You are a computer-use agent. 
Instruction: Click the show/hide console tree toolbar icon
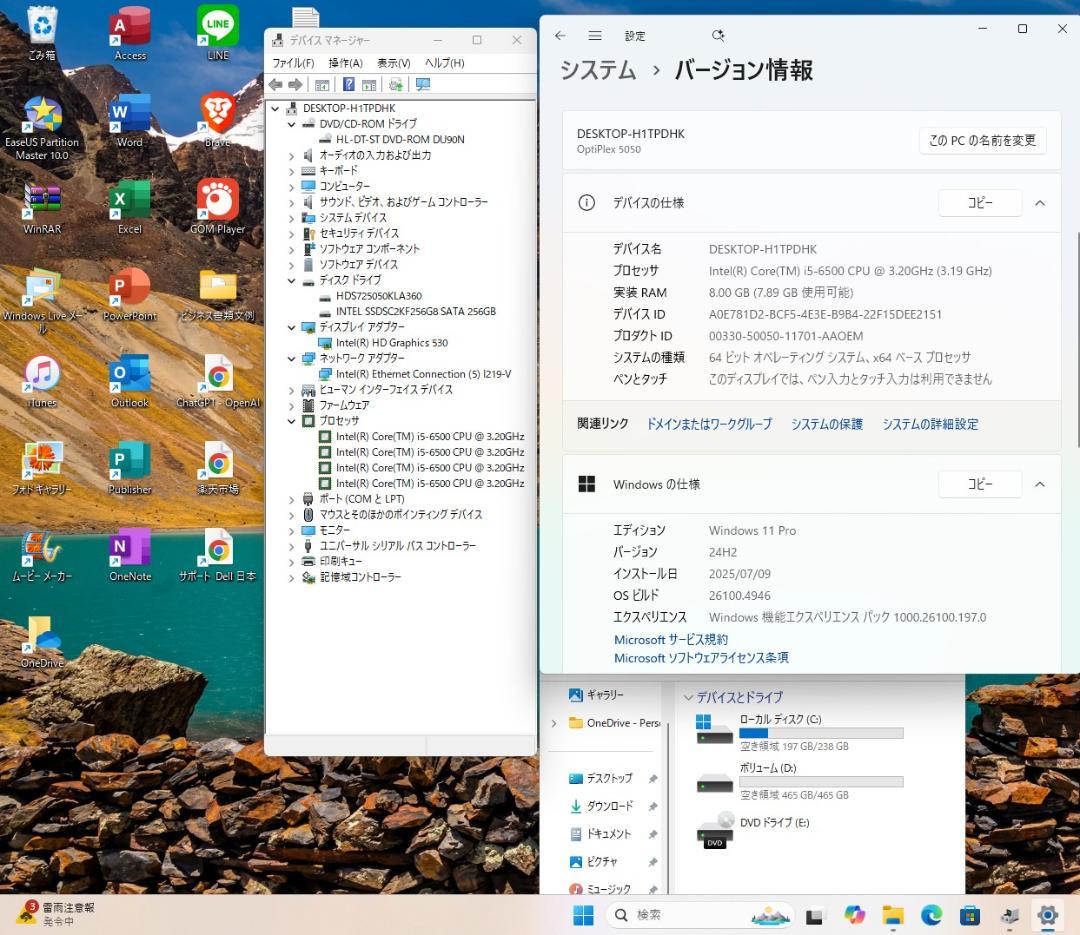coord(320,84)
